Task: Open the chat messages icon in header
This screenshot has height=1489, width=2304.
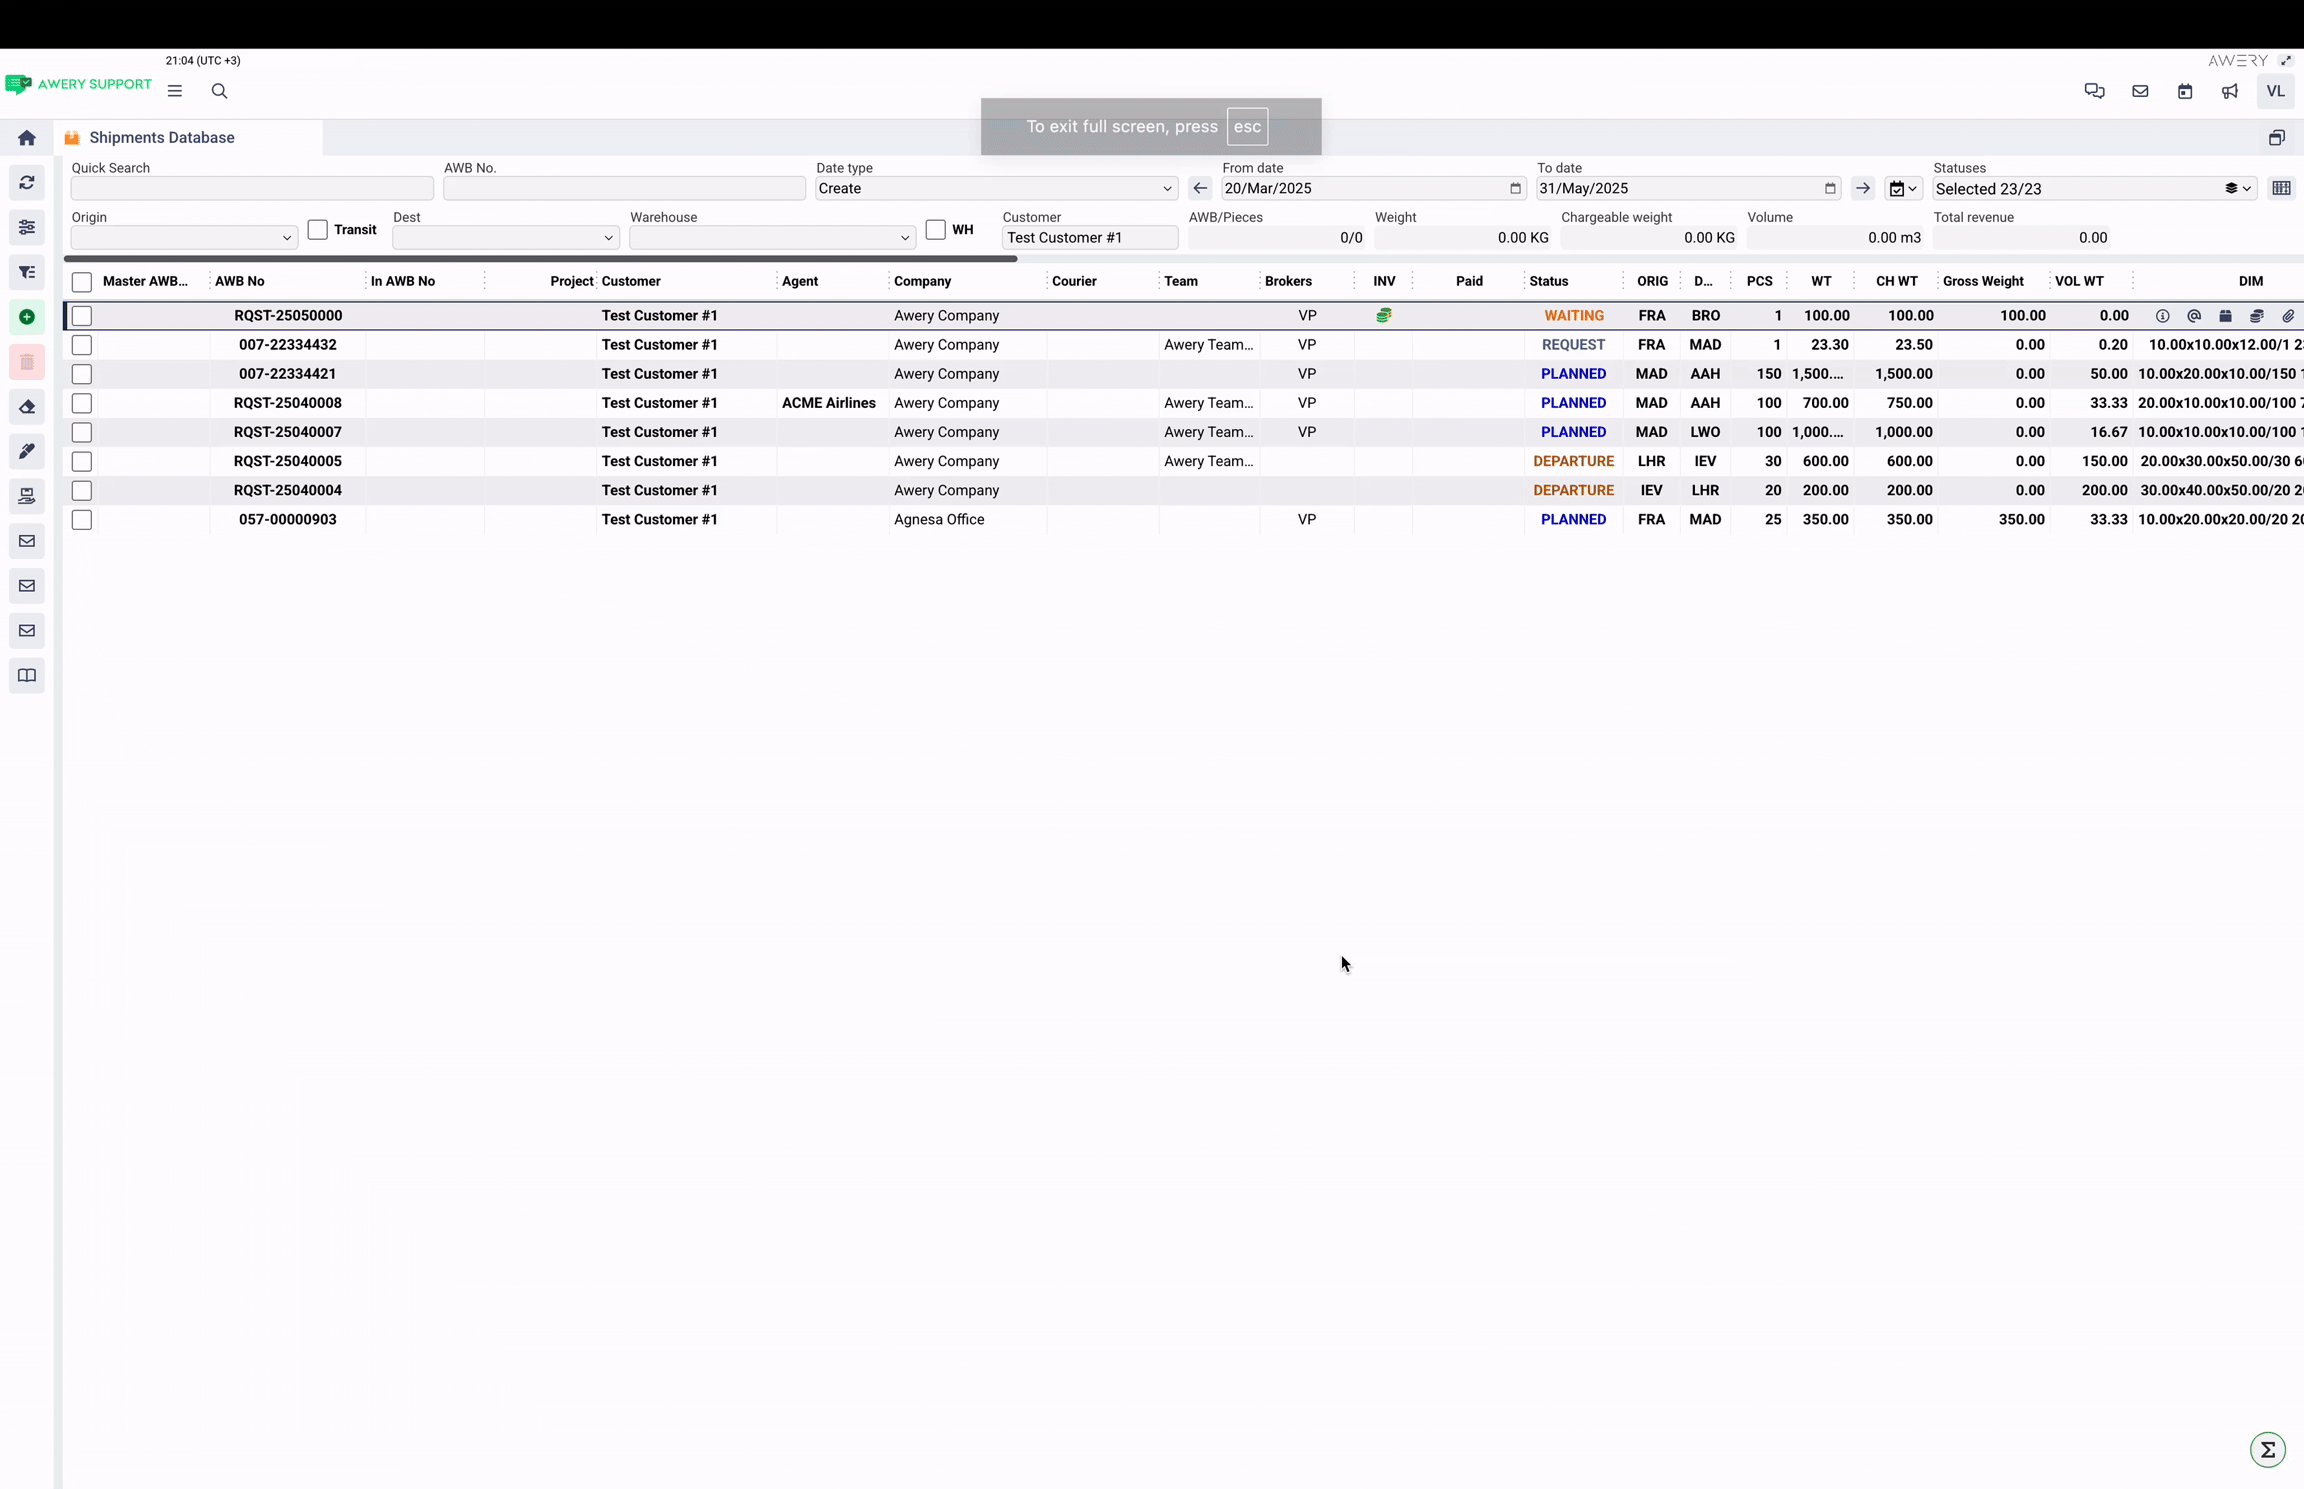Action: [x=2094, y=91]
